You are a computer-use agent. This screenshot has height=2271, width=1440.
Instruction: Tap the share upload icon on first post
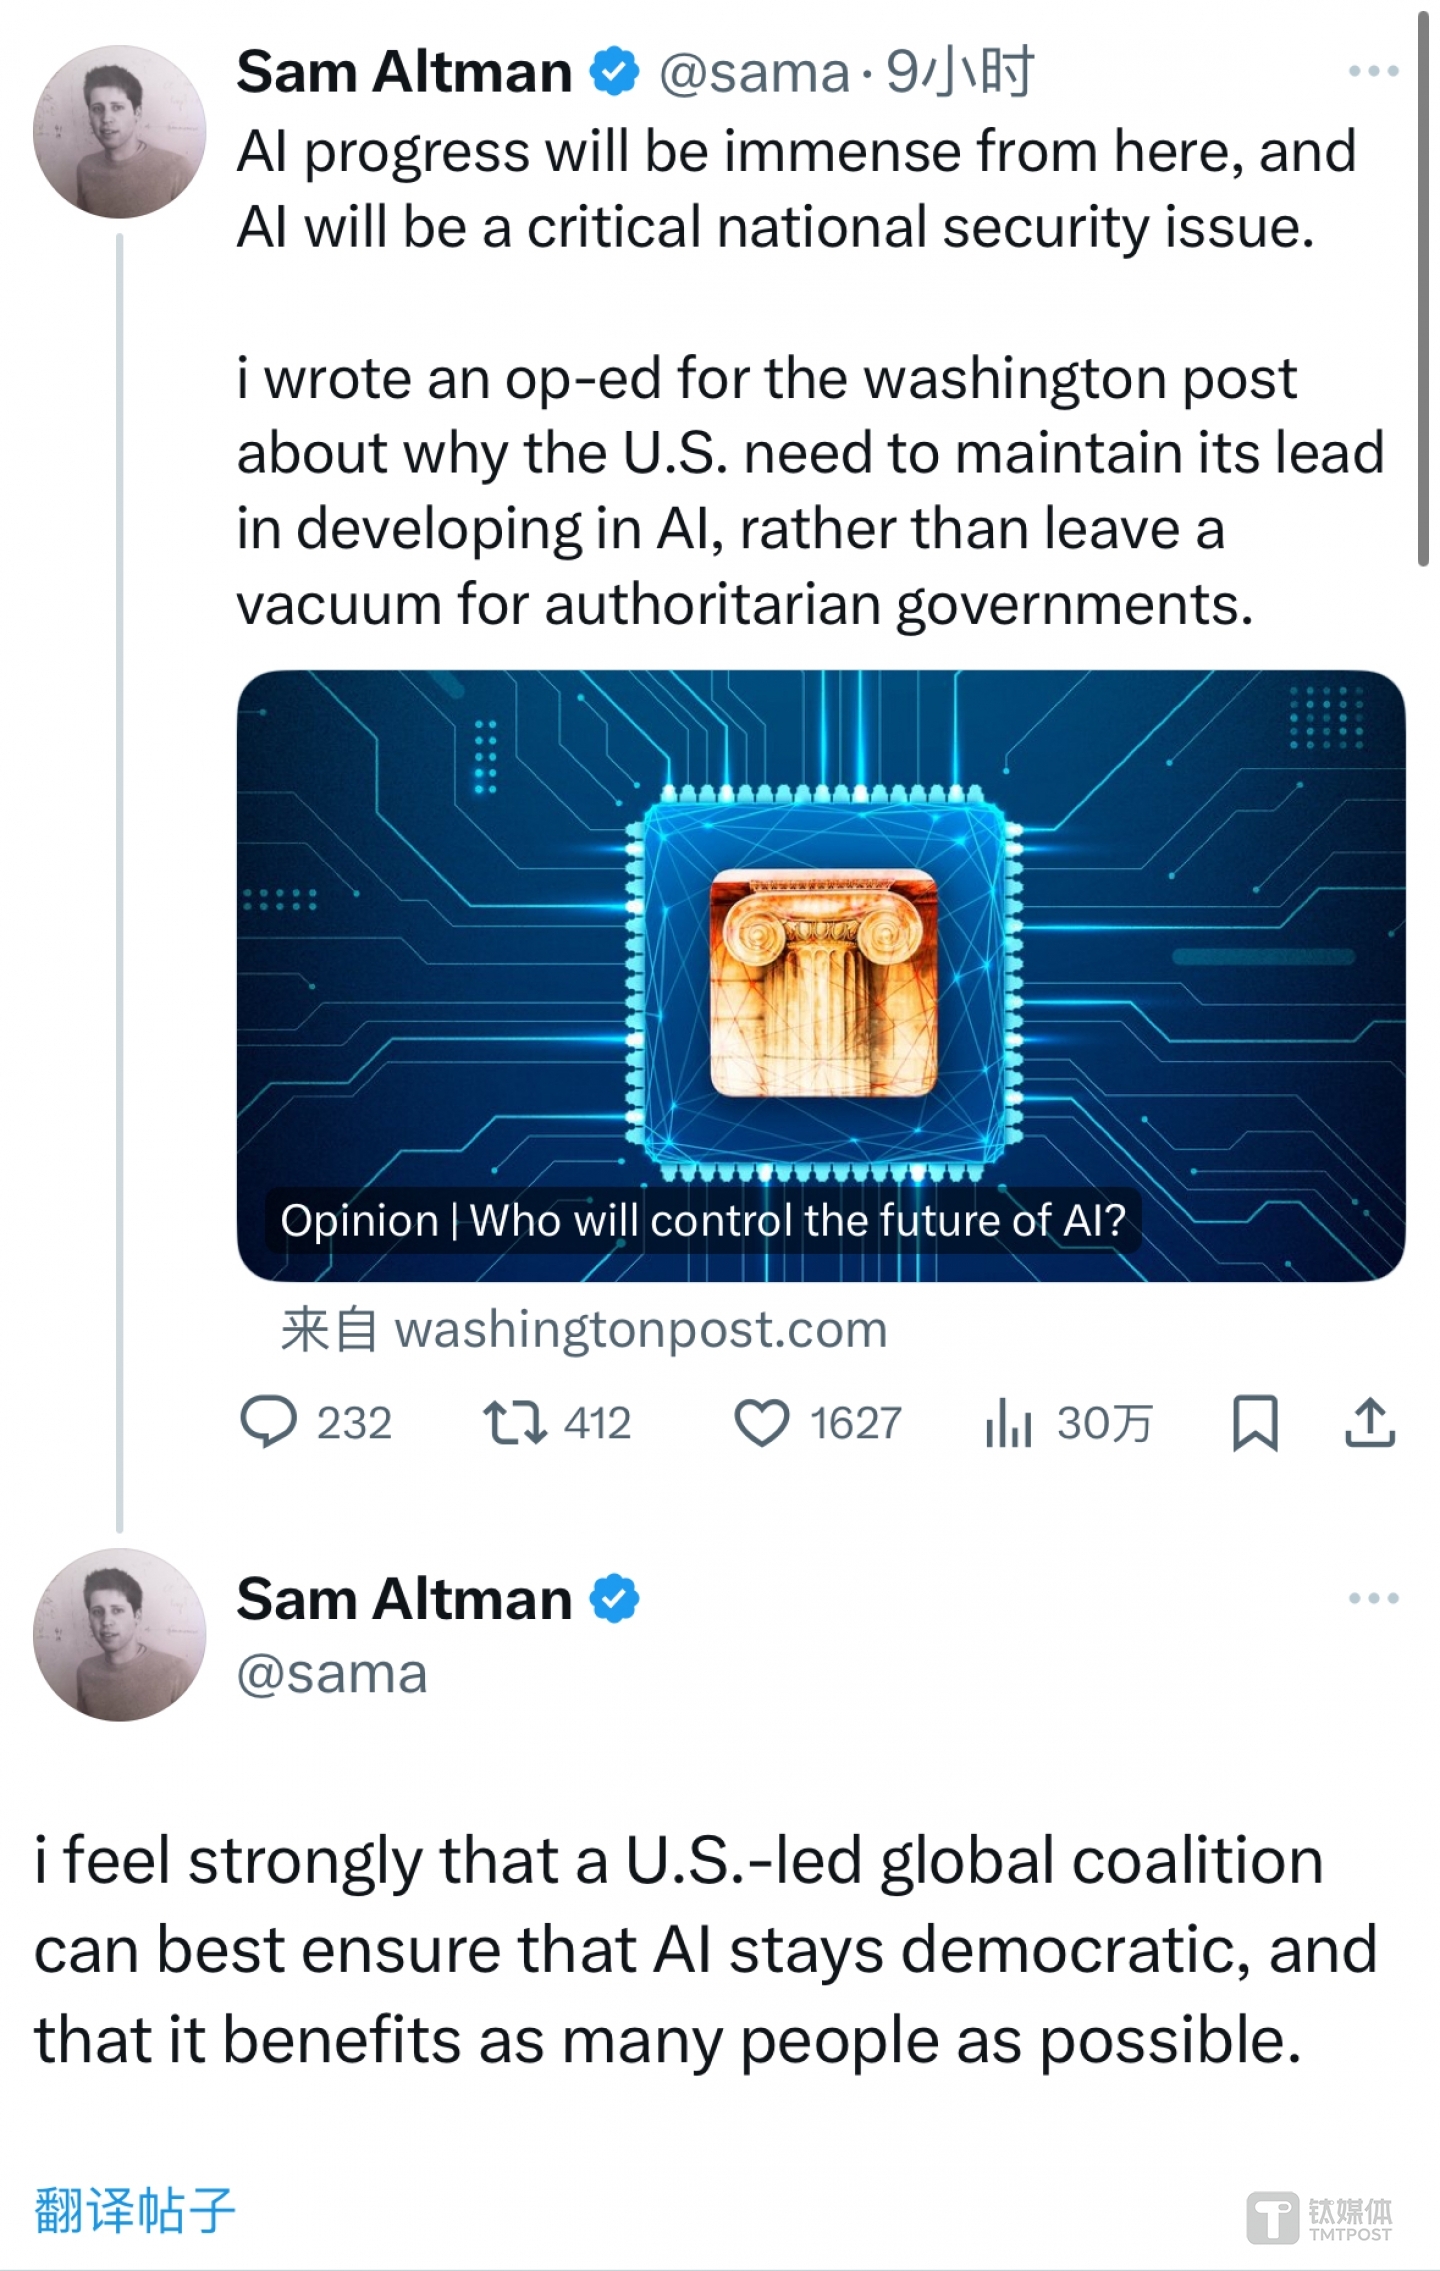tap(1370, 1422)
